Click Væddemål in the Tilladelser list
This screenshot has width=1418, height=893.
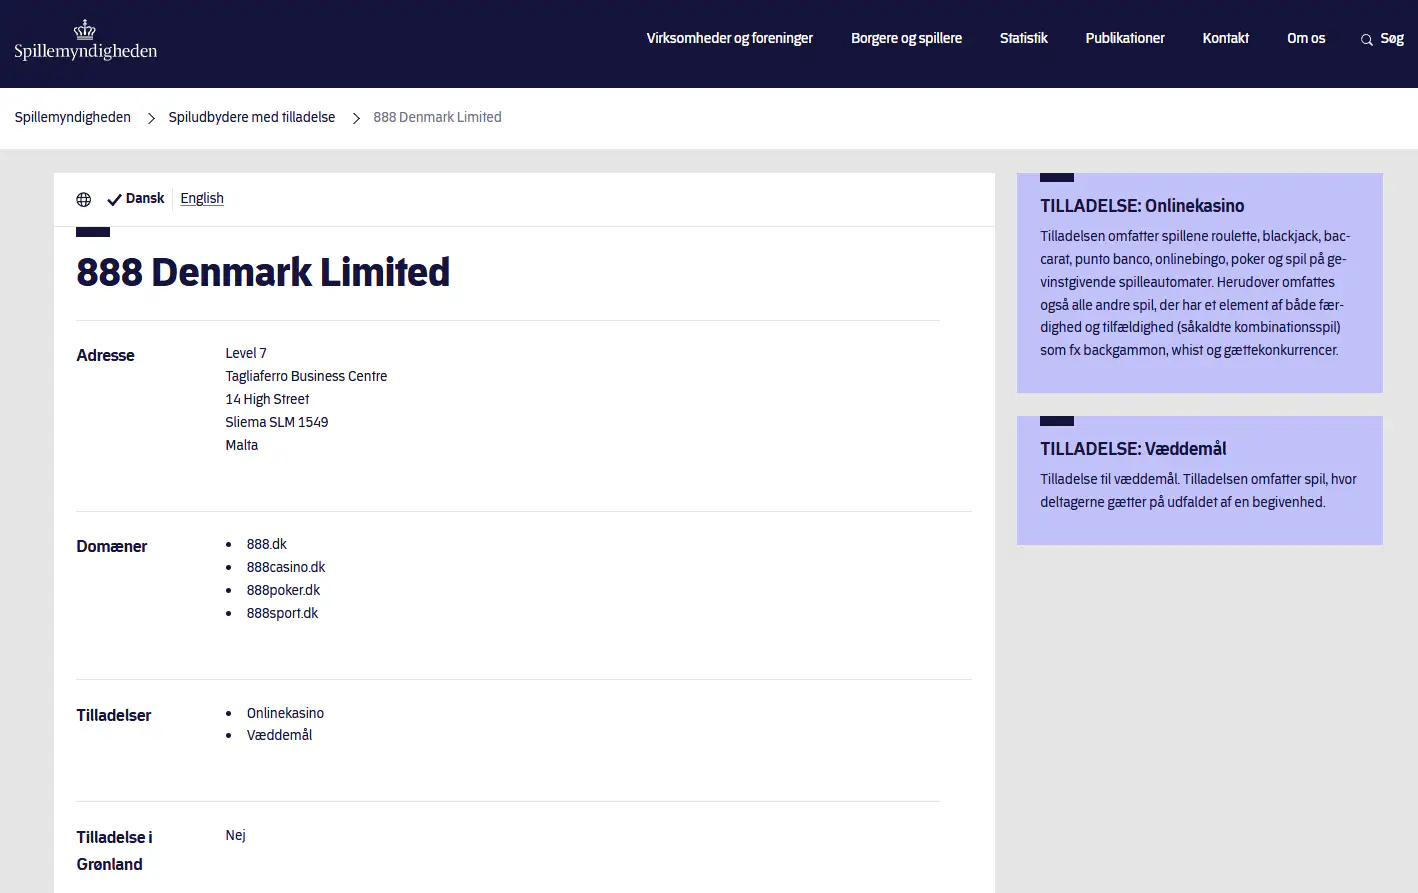click(x=279, y=735)
